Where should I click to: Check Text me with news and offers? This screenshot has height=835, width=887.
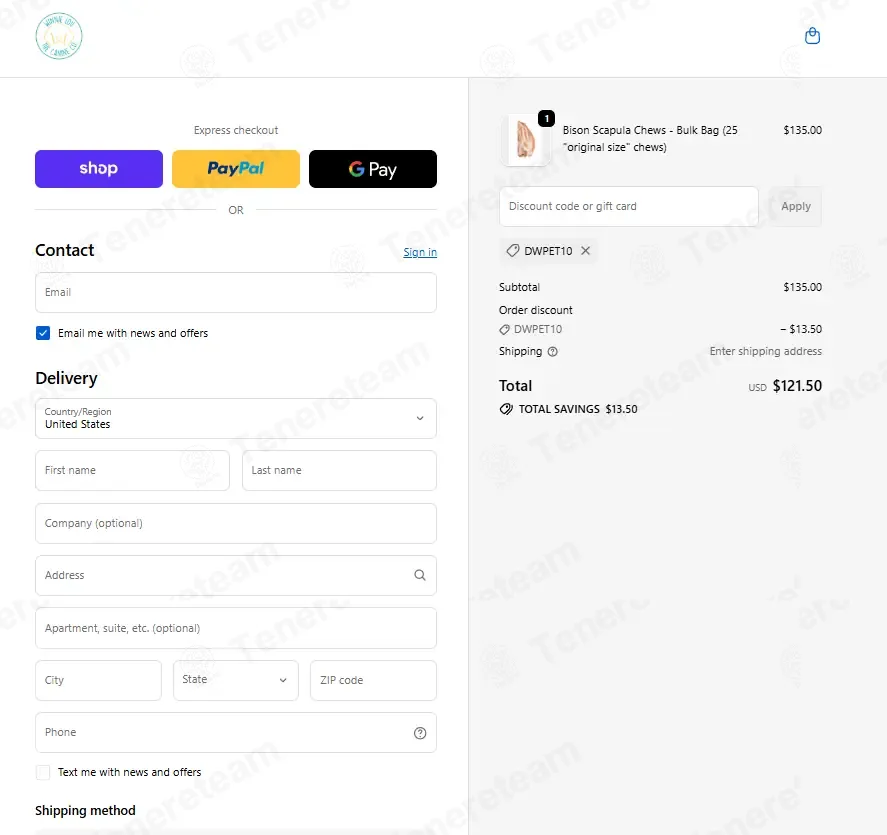[x=43, y=772]
